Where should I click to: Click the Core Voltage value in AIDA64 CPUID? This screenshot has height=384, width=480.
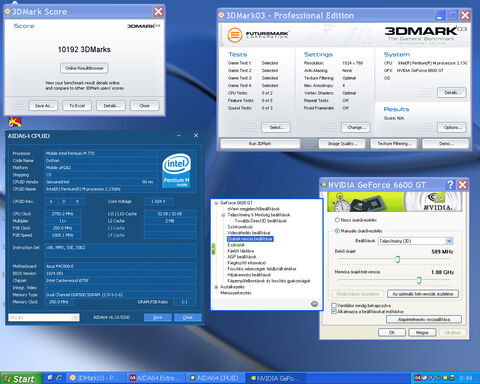[158, 201]
